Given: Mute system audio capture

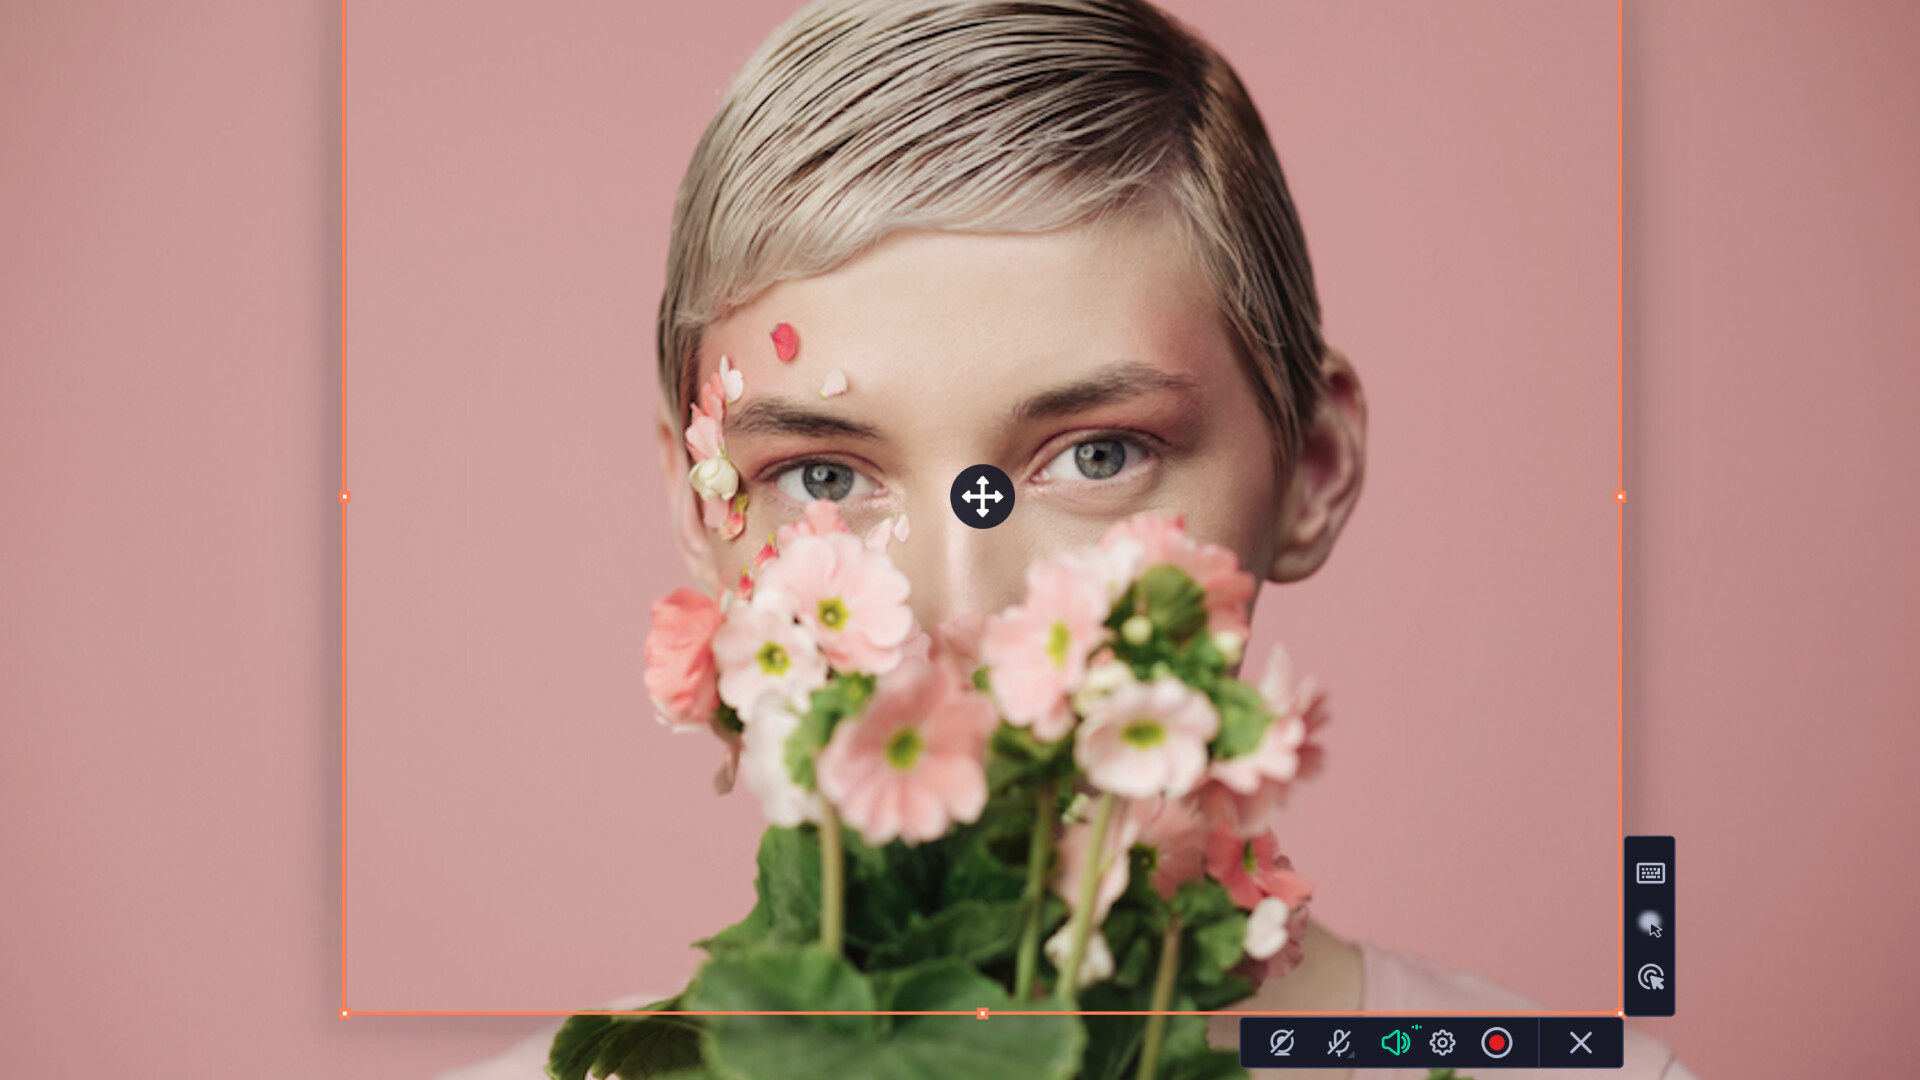Looking at the screenshot, I should (1395, 1044).
